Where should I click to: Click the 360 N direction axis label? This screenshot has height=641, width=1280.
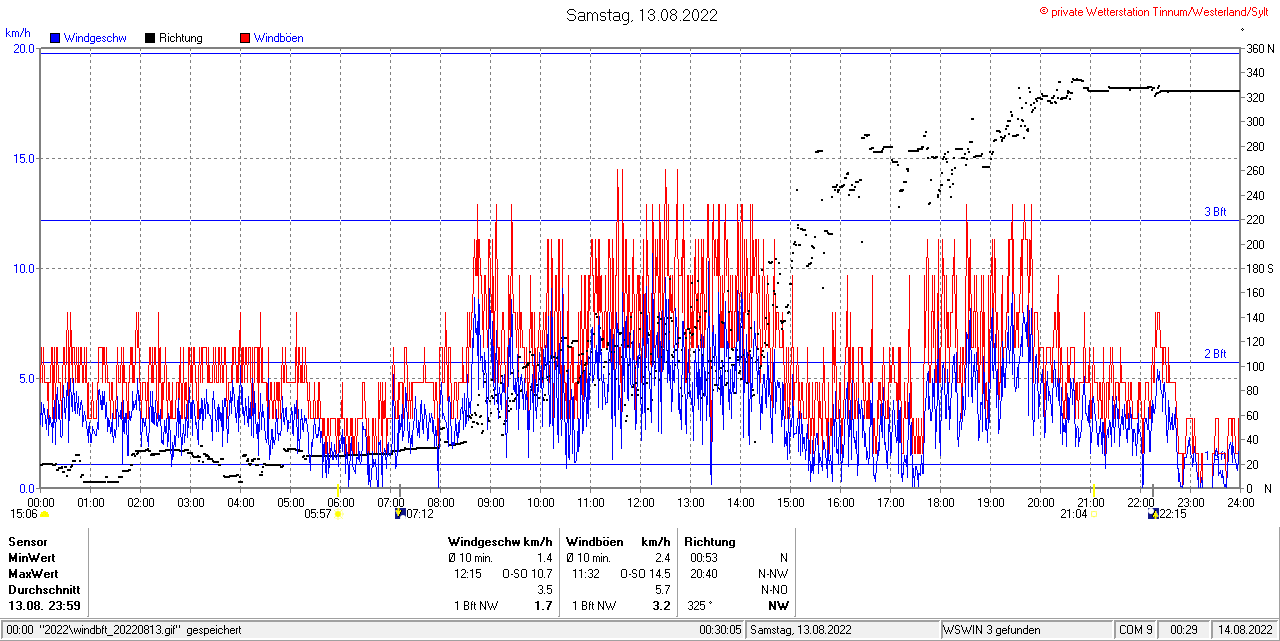[1258, 48]
